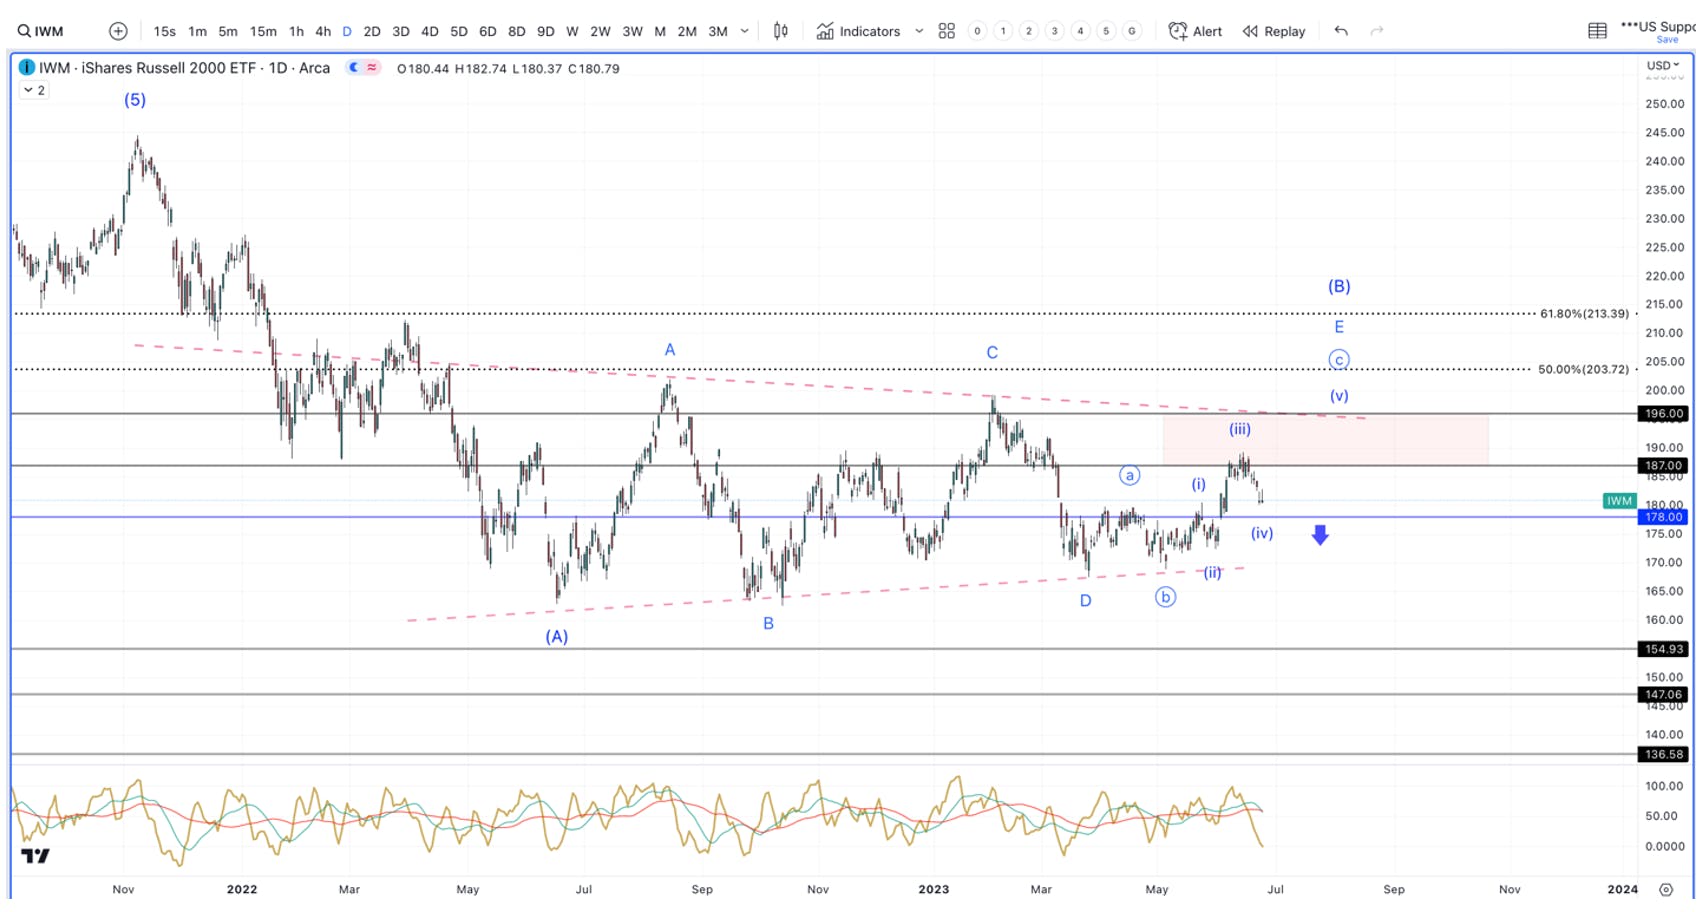This screenshot has height=912, width=1702.
Task: Expand the timeframe list chevron
Action: (x=745, y=31)
